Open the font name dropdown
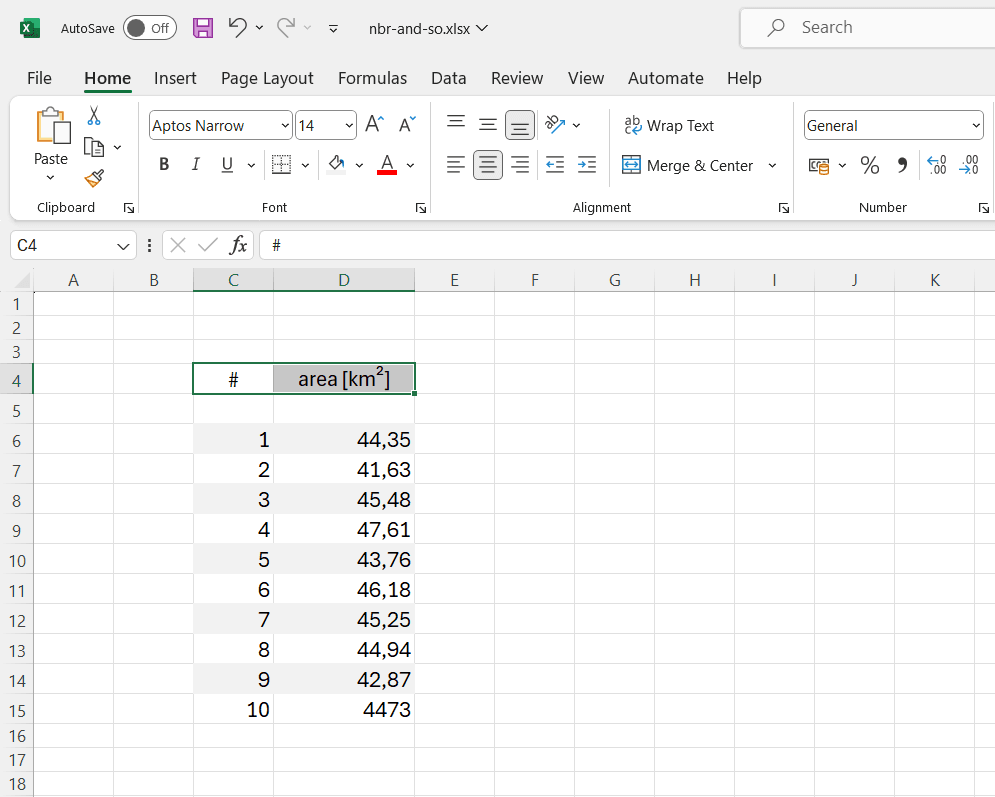The image size is (995, 797). pos(285,126)
